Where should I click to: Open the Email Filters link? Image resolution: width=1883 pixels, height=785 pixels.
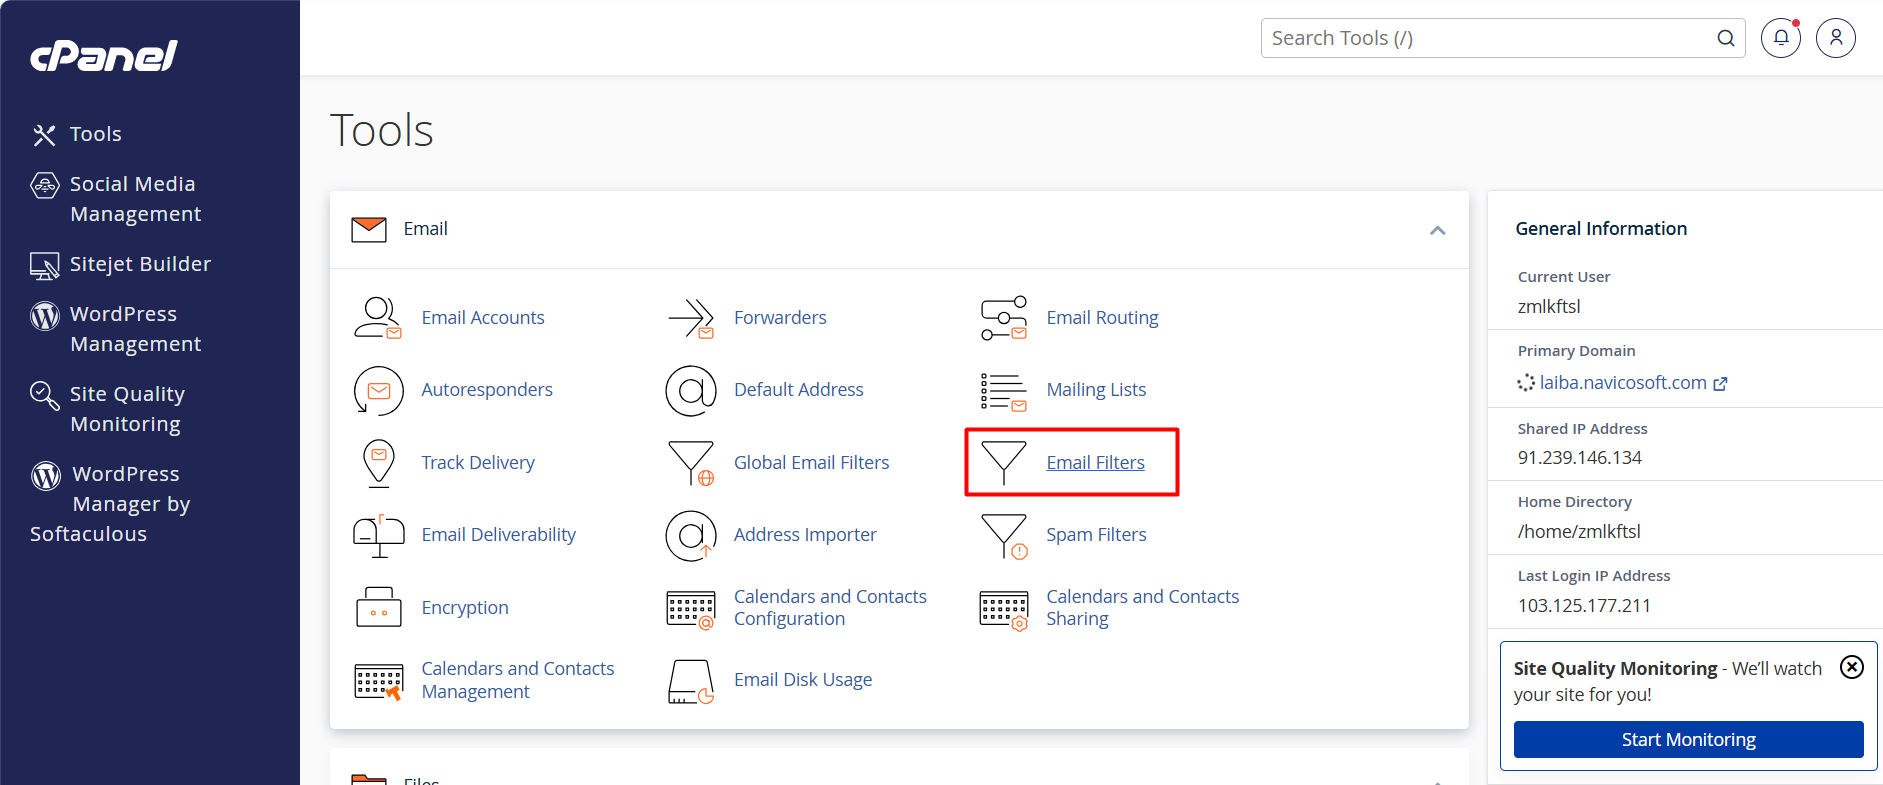(1095, 463)
